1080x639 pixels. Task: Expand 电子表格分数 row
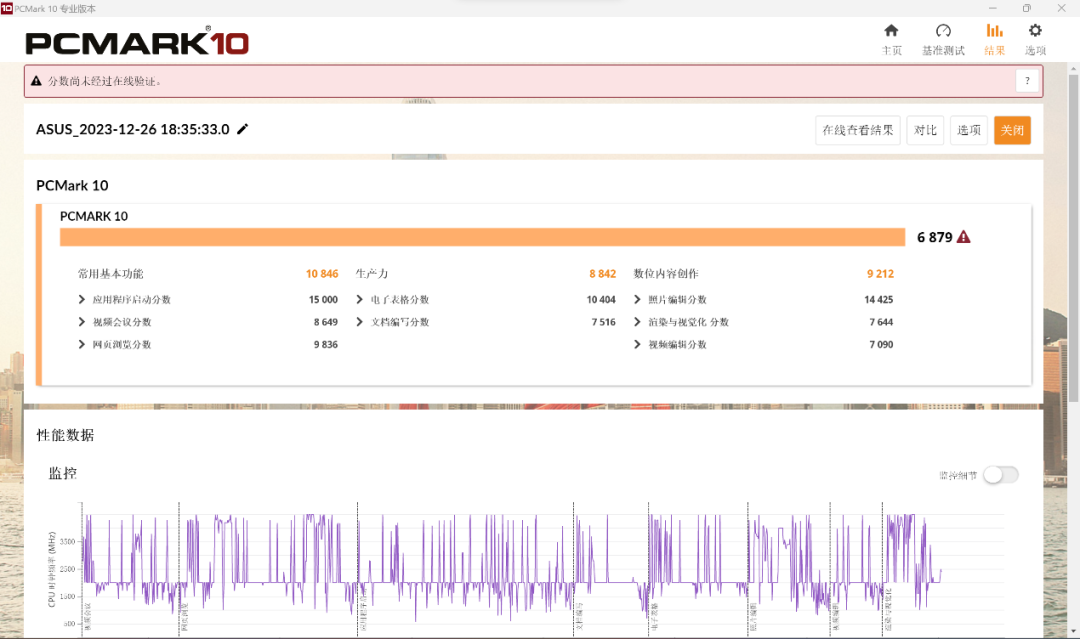pyautogui.click(x=360, y=300)
